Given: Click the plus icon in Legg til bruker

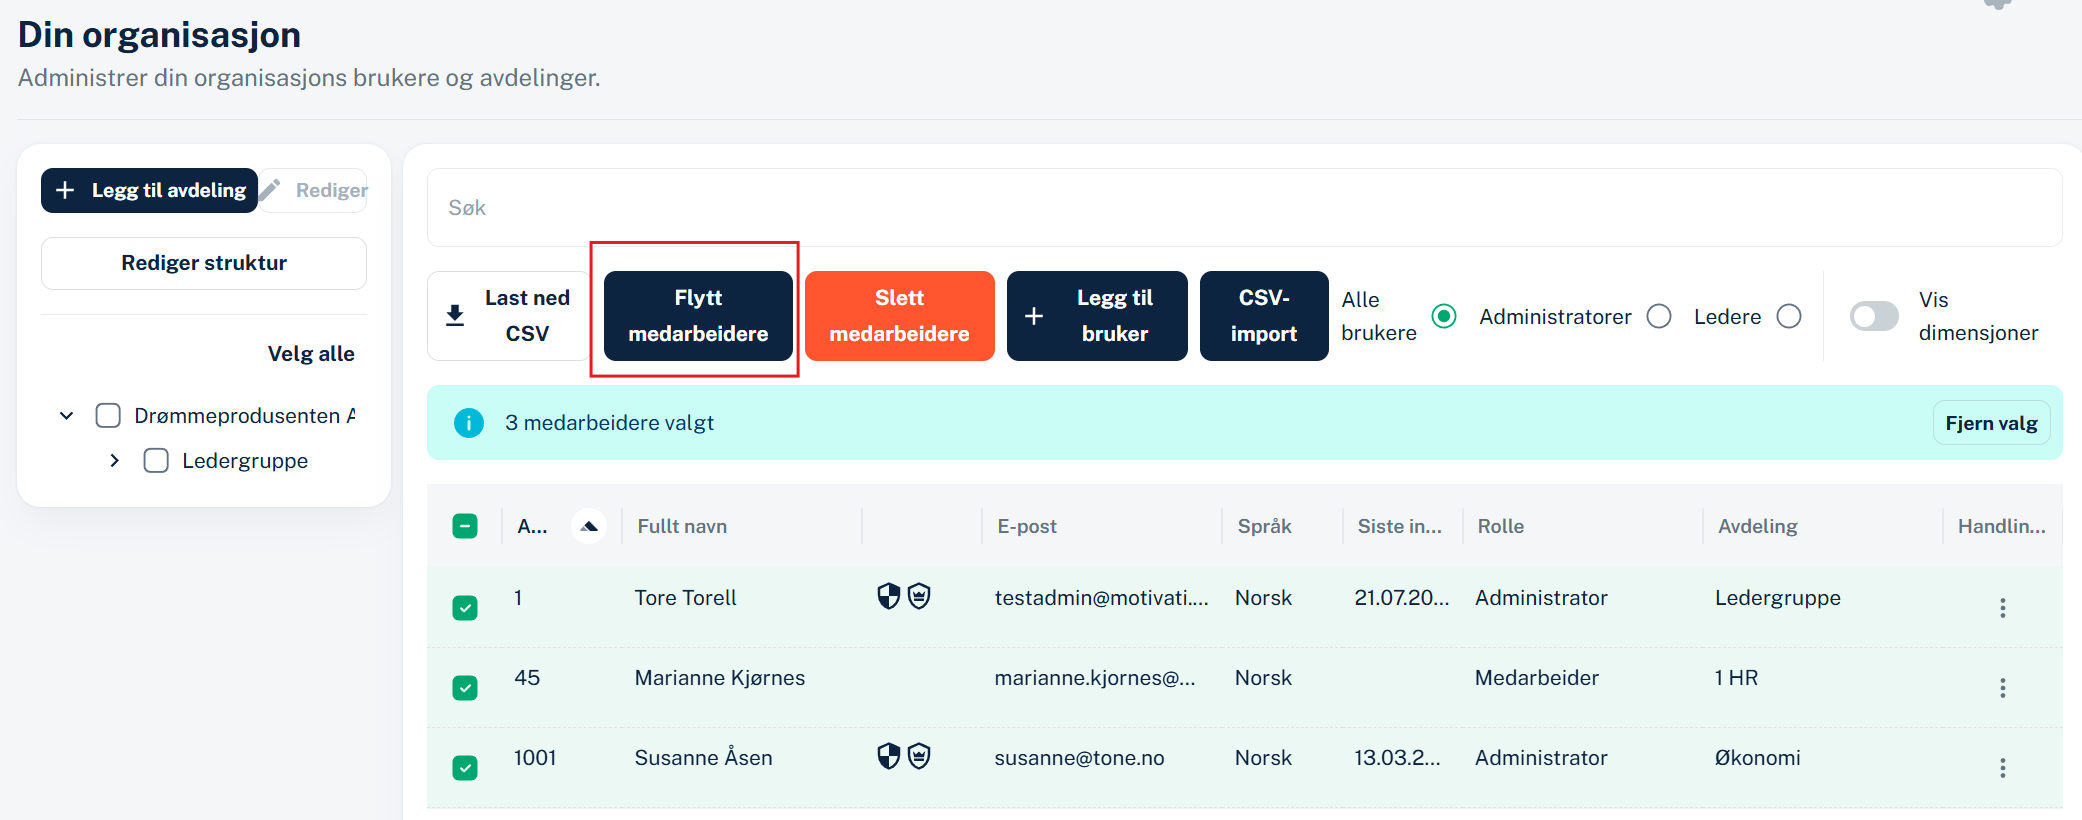Looking at the screenshot, I should [1034, 316].
